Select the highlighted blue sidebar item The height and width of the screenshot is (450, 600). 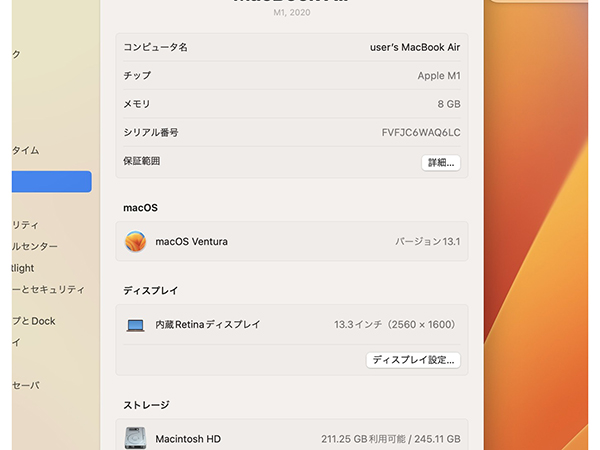[x=52, y=182]
